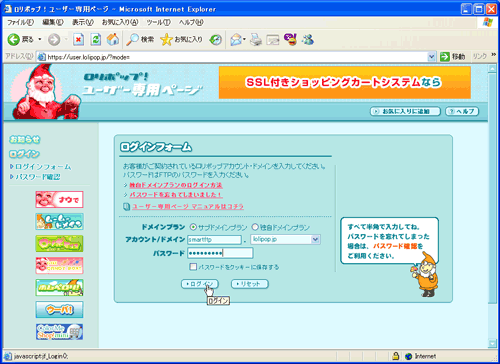Open the password confirmation sidebar link
This screenshot has height=364, width=500.
(38, 177)
